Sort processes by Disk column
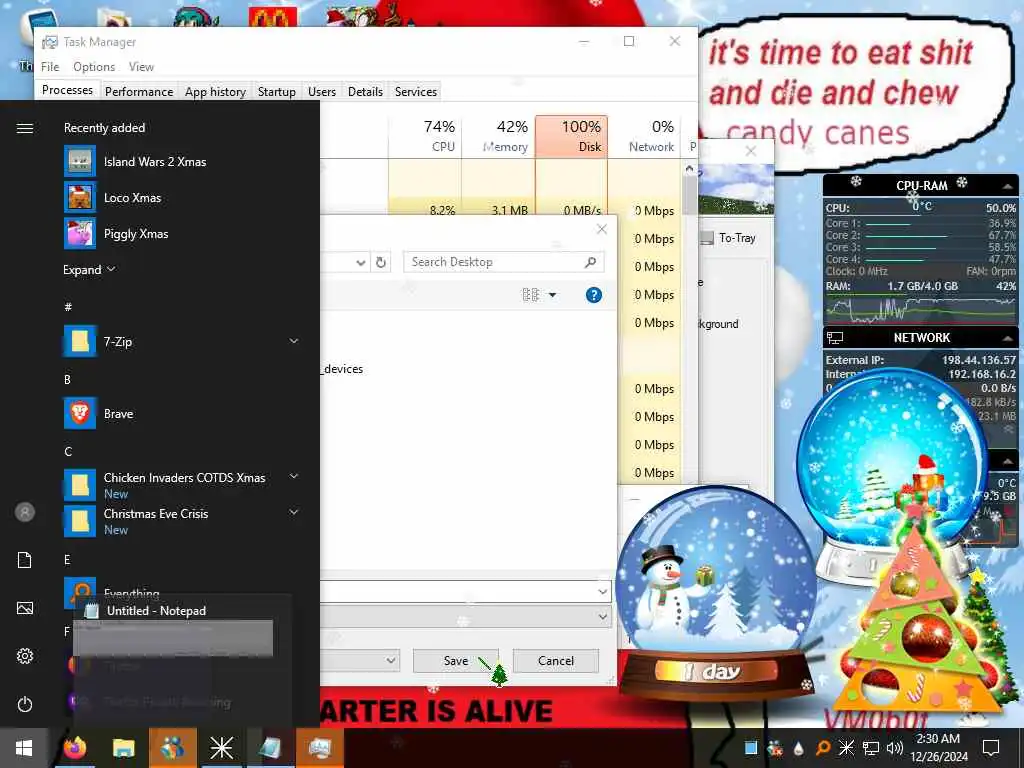This screenshot has height=768, width=1024. click(571, 136)
